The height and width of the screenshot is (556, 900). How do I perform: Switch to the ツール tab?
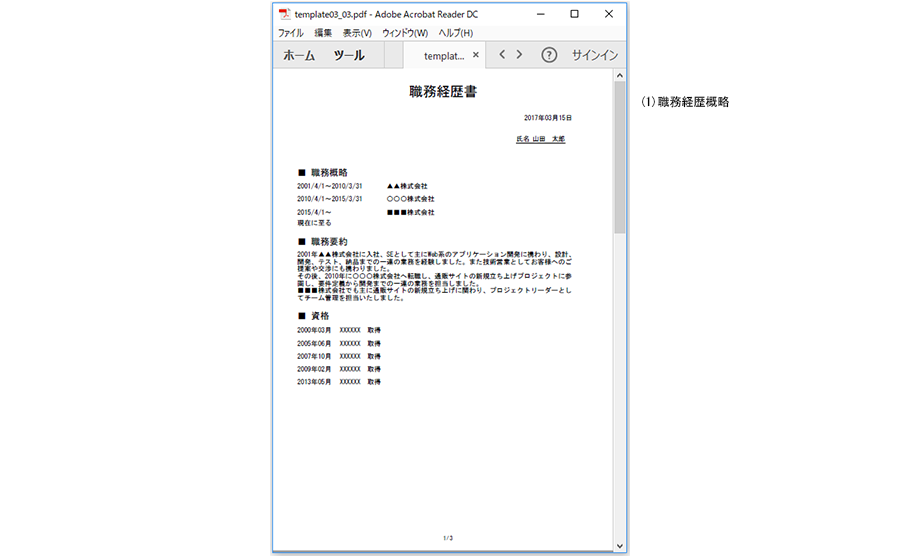point(349,55)
